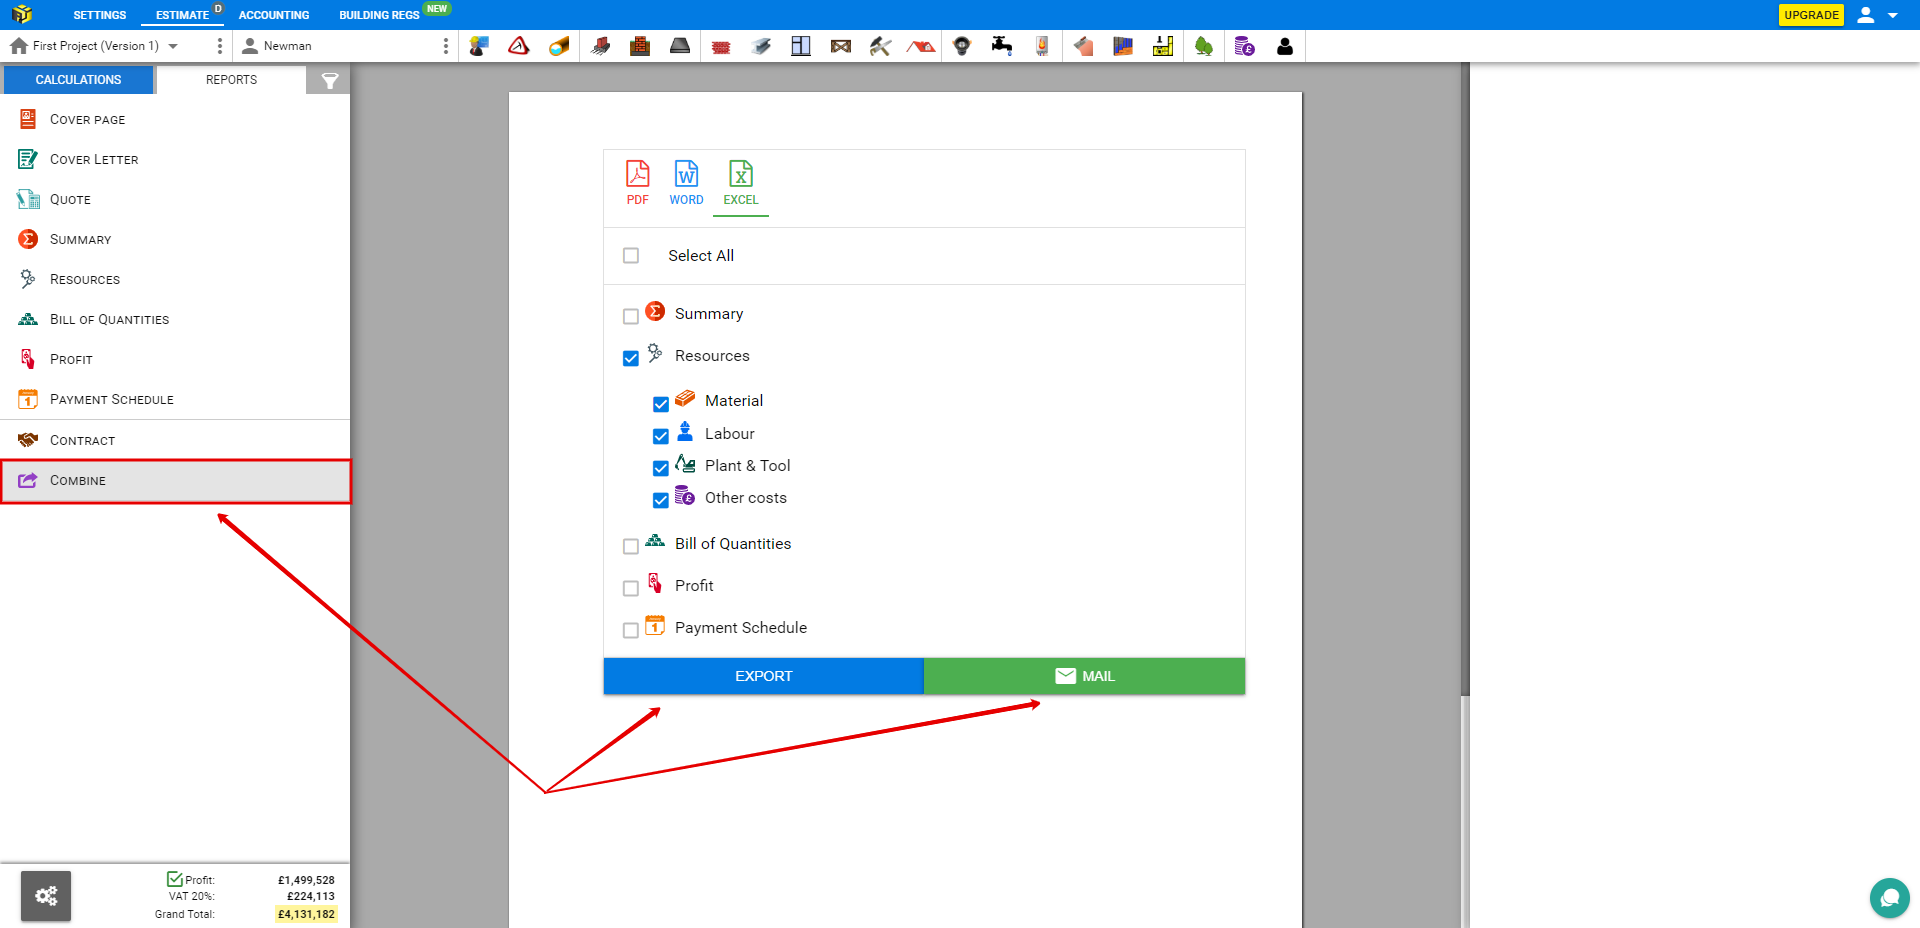1920x928 pixels.
Task: Click the app logo in the top bar
Action: pyautogui.click(x=22, y=14)
